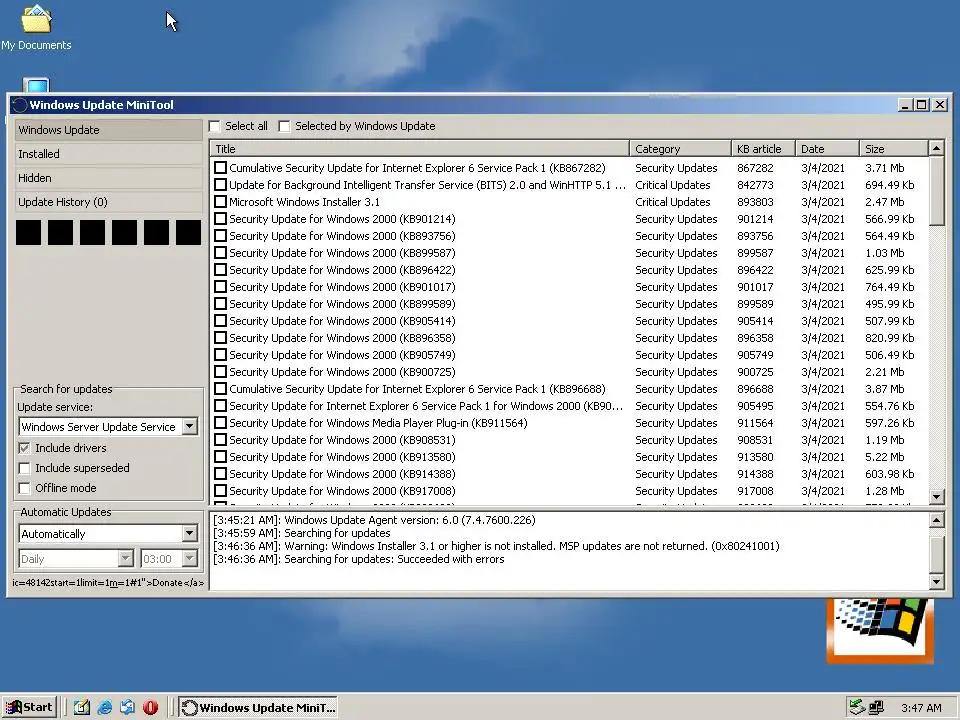This screenshot has height=720, width=960.
Task: Click the taskbar clock showing 3:47 AM
Action: [921, 708]
